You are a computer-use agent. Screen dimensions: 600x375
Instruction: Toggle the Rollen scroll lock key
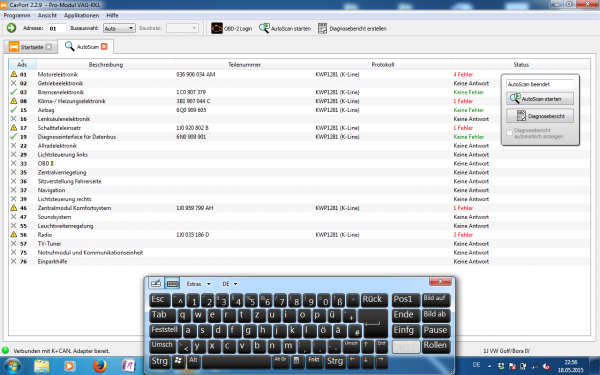click(436, 346)
